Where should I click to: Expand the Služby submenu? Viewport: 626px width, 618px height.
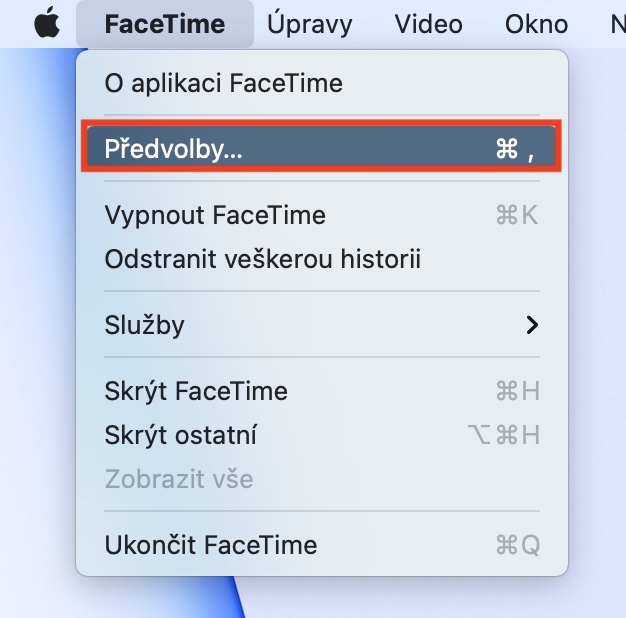pos(322,325)
